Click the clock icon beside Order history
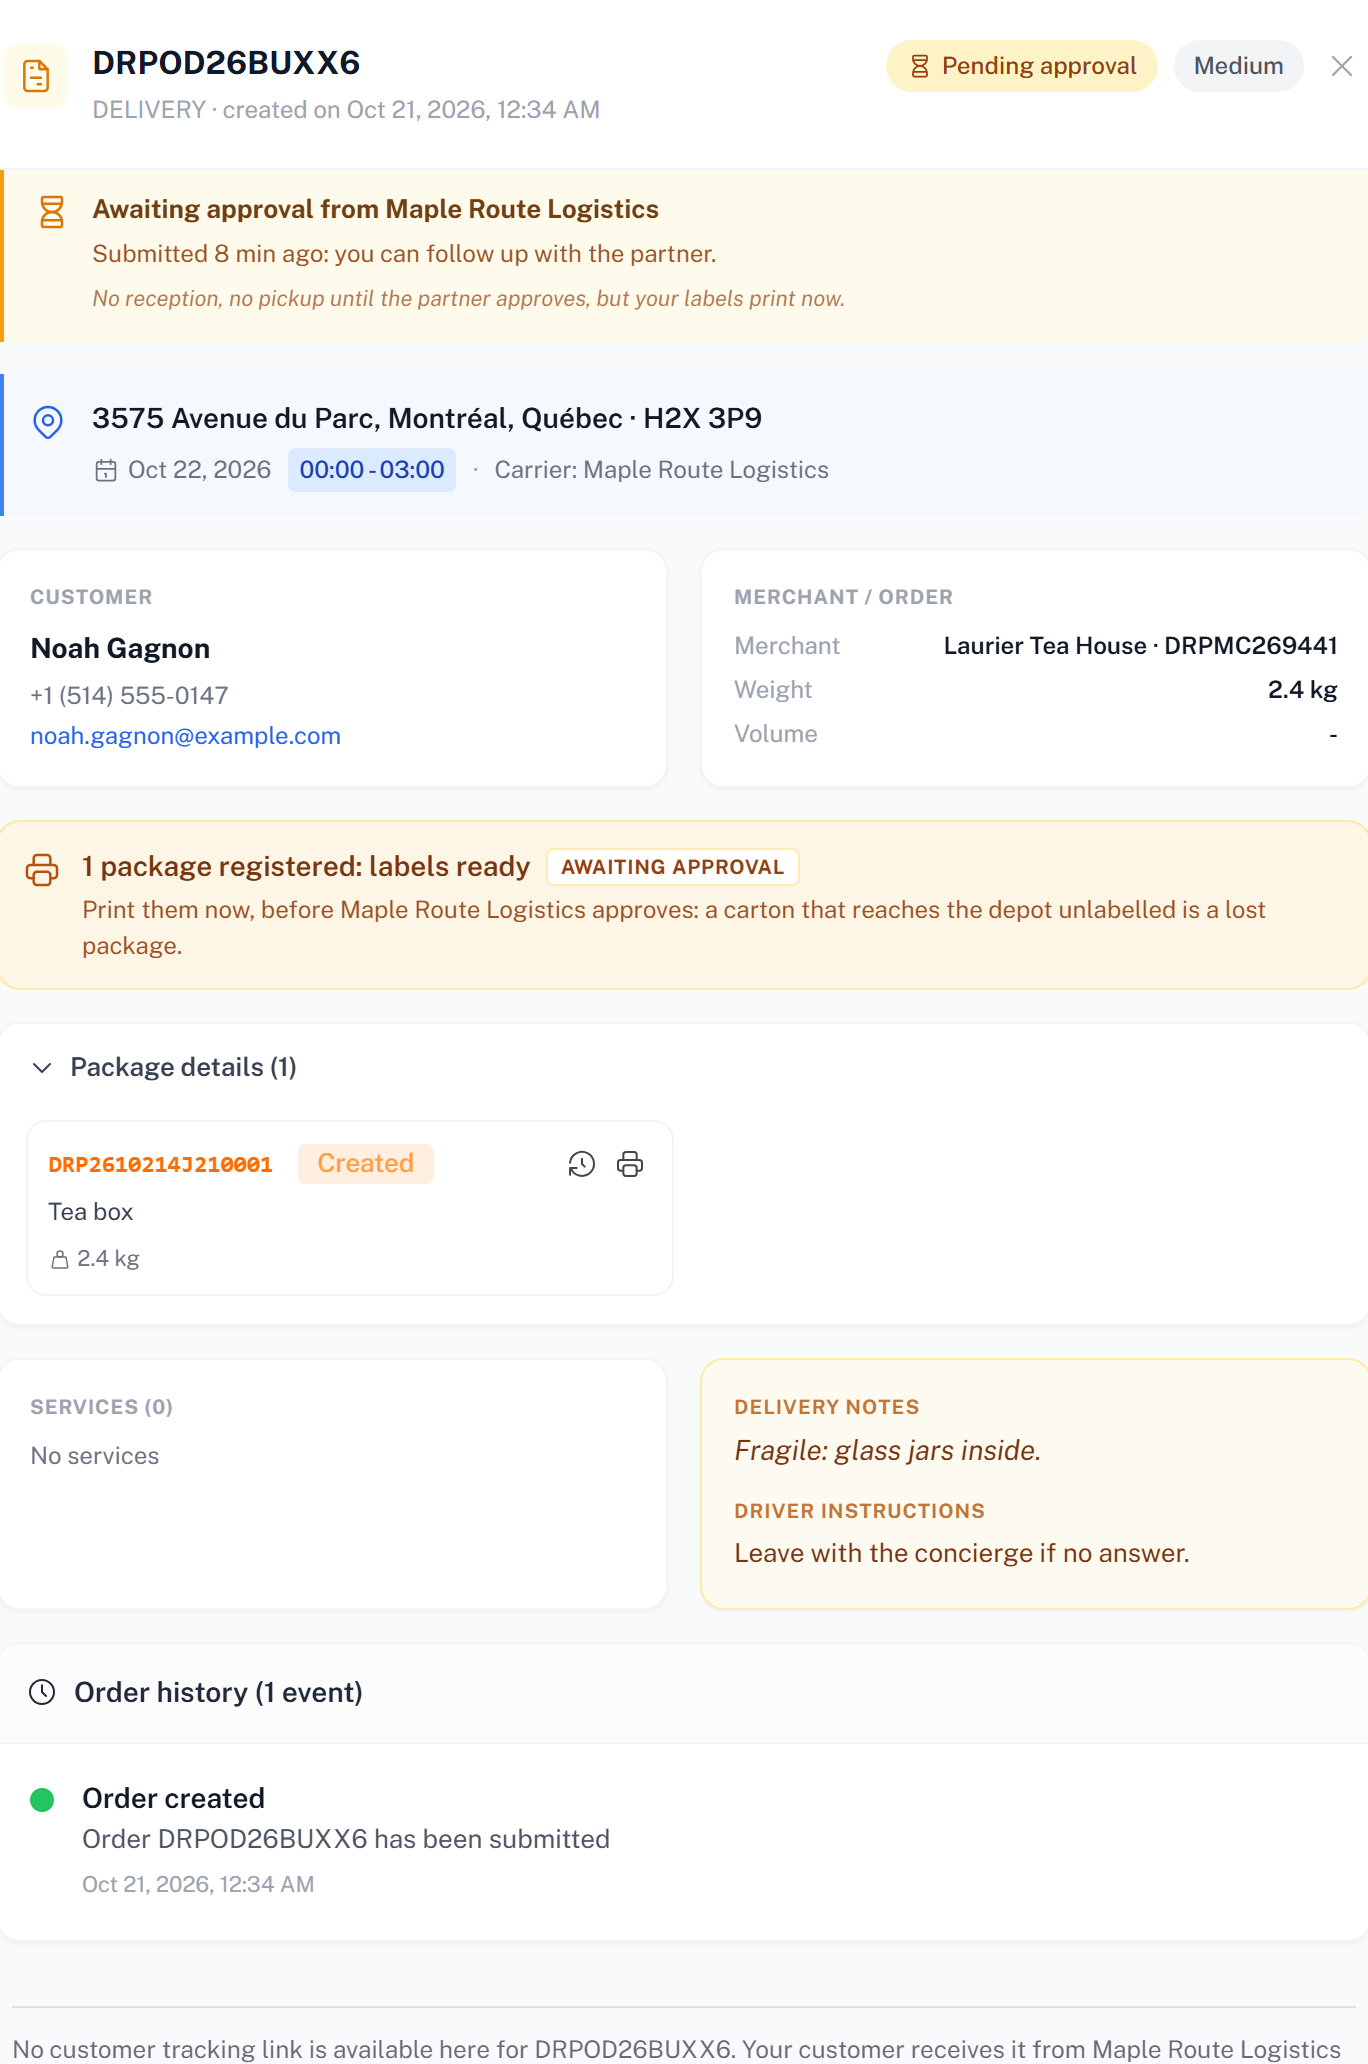The width and height of the screenshot is (1368, 2064). tap(42, 1692)
